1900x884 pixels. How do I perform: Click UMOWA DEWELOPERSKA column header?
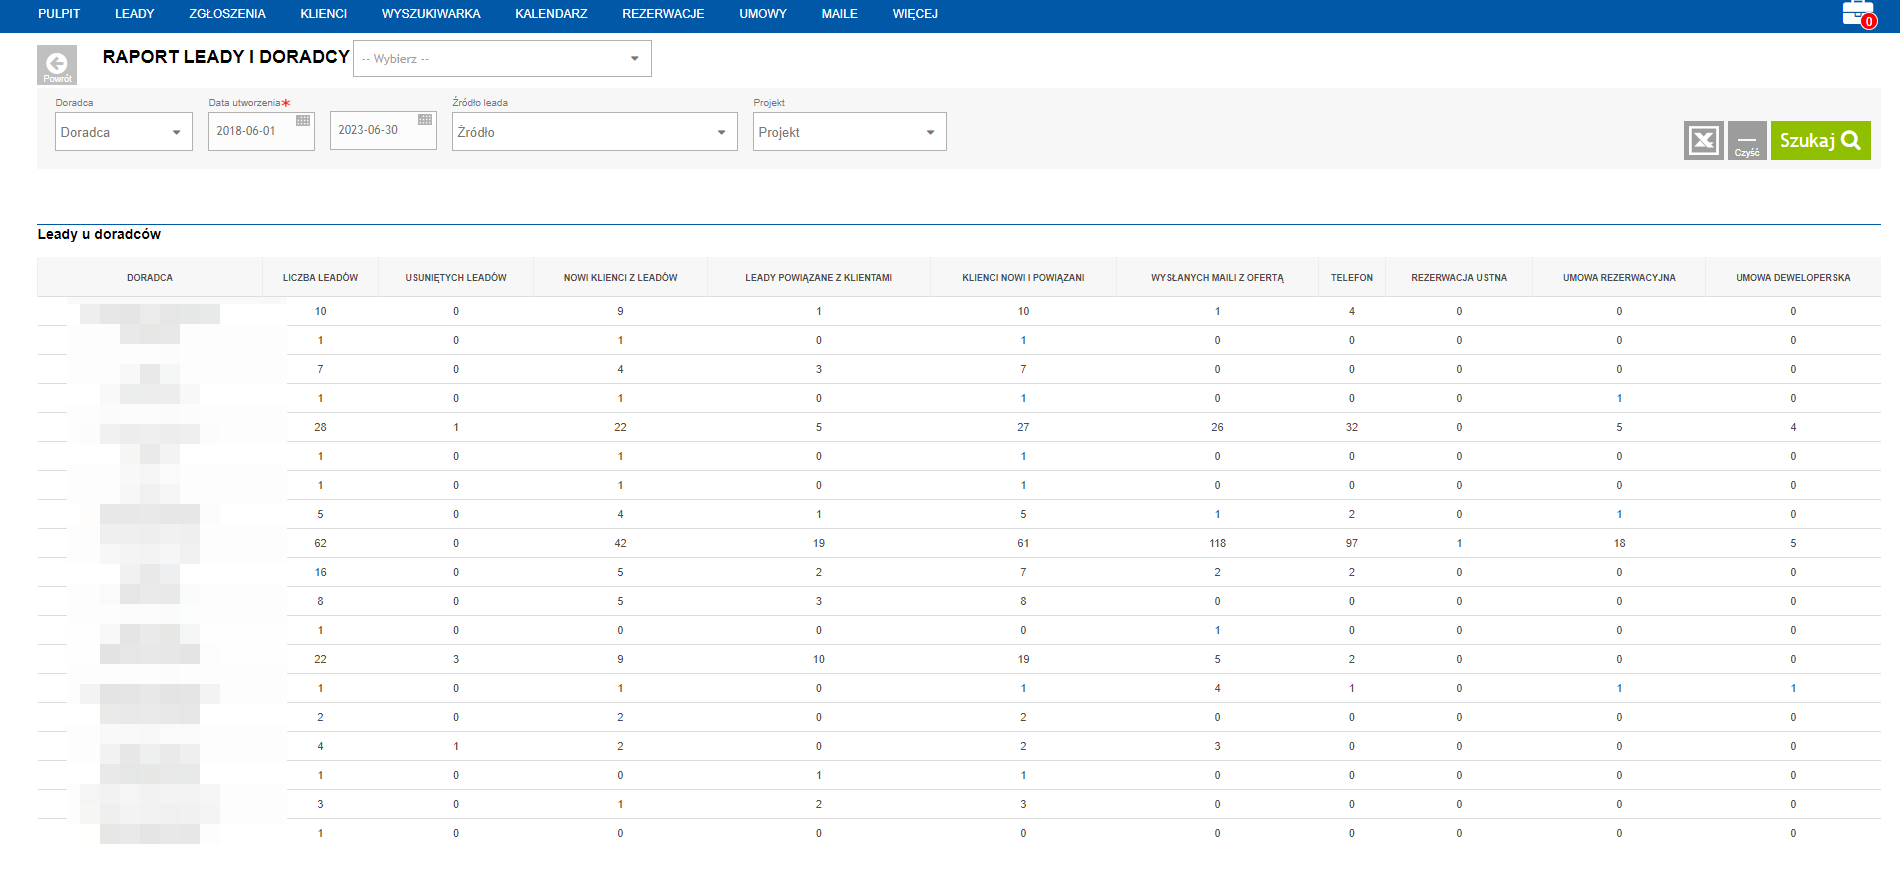coord(1793,278)
